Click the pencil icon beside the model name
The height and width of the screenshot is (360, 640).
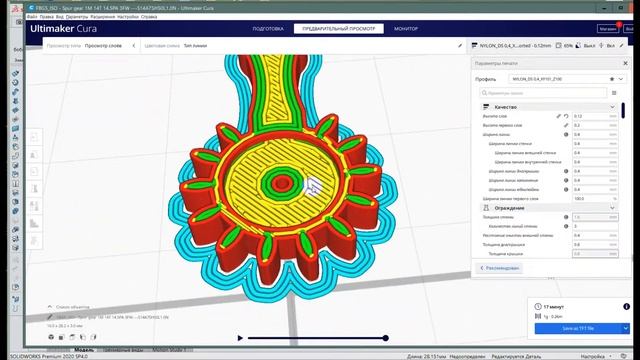[50, 317]
